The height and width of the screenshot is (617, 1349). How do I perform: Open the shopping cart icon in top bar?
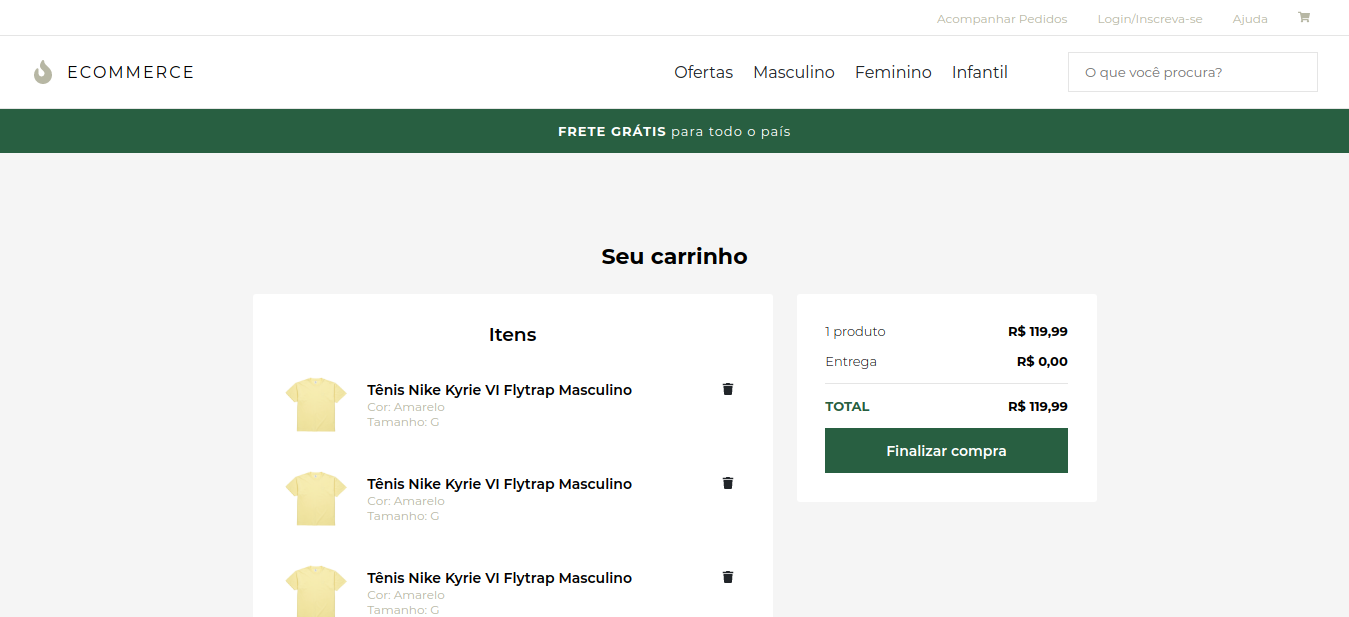(1304, 17)
